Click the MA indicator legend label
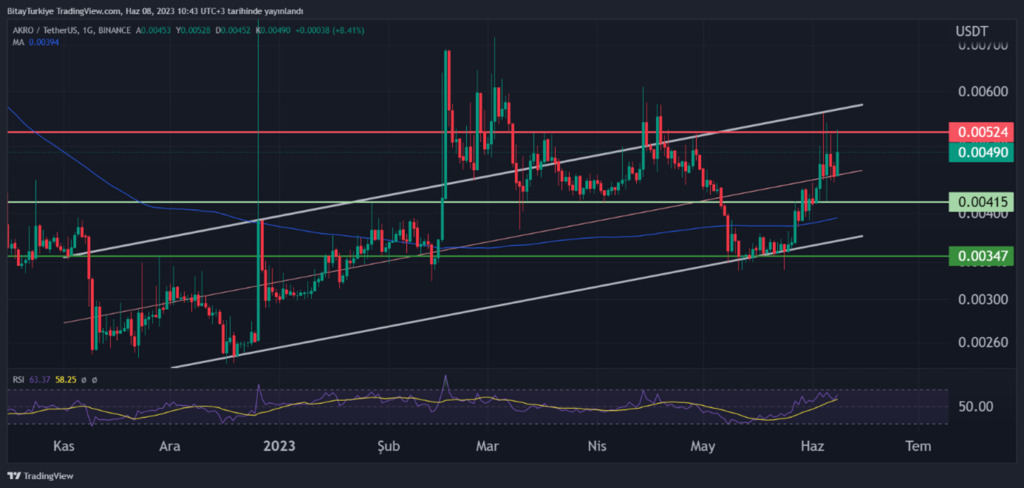Screen dimensions: 1024x488 click(x=17, y=44)
